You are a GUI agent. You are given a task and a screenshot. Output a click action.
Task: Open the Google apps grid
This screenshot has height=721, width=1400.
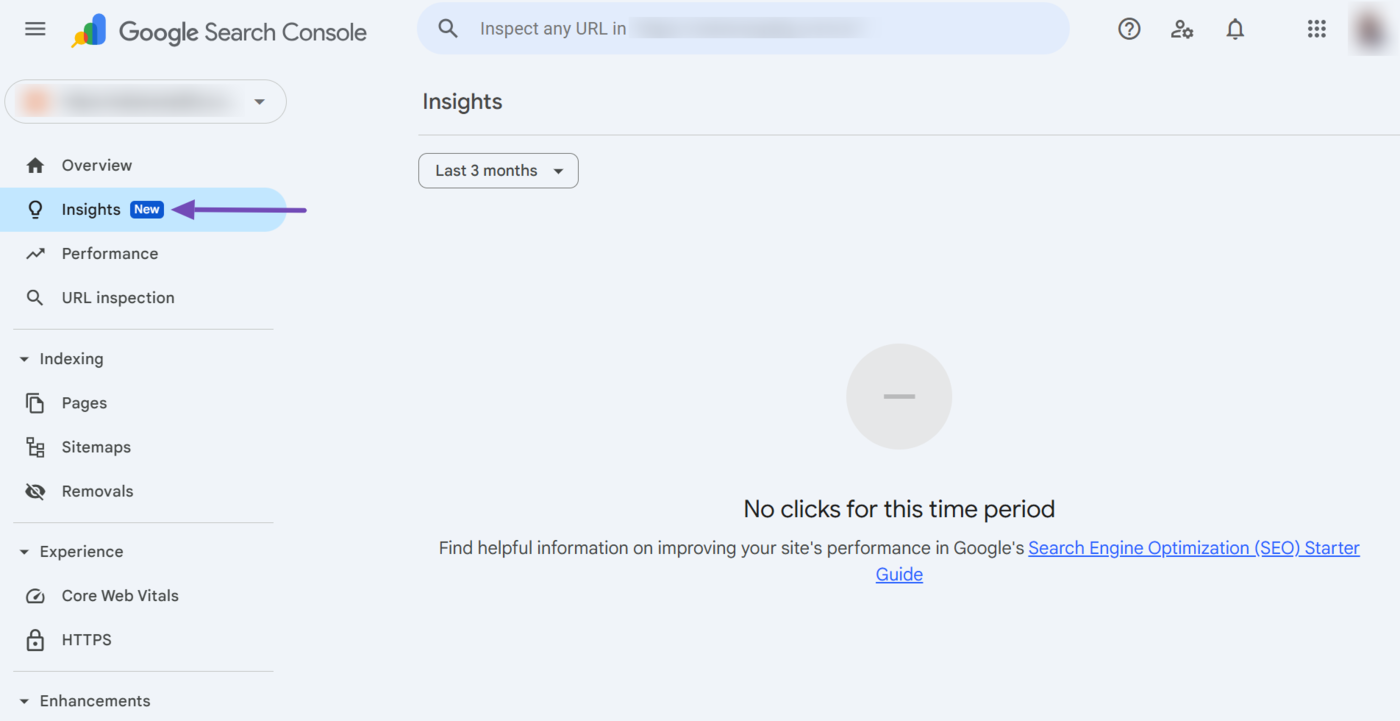[x=1316, y=29]
